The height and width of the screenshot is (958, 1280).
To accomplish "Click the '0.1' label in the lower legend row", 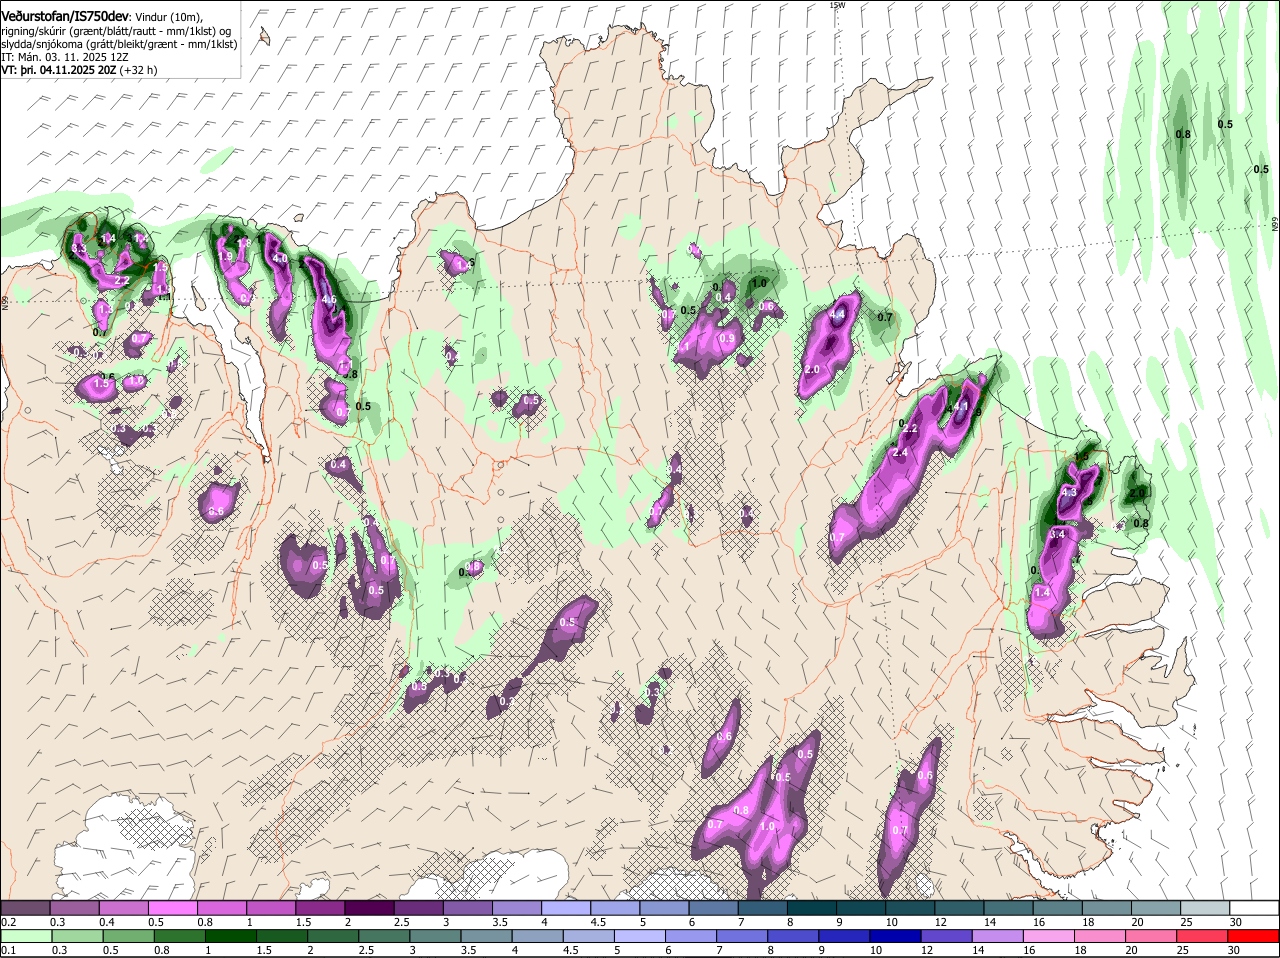I will click(8, 950).
